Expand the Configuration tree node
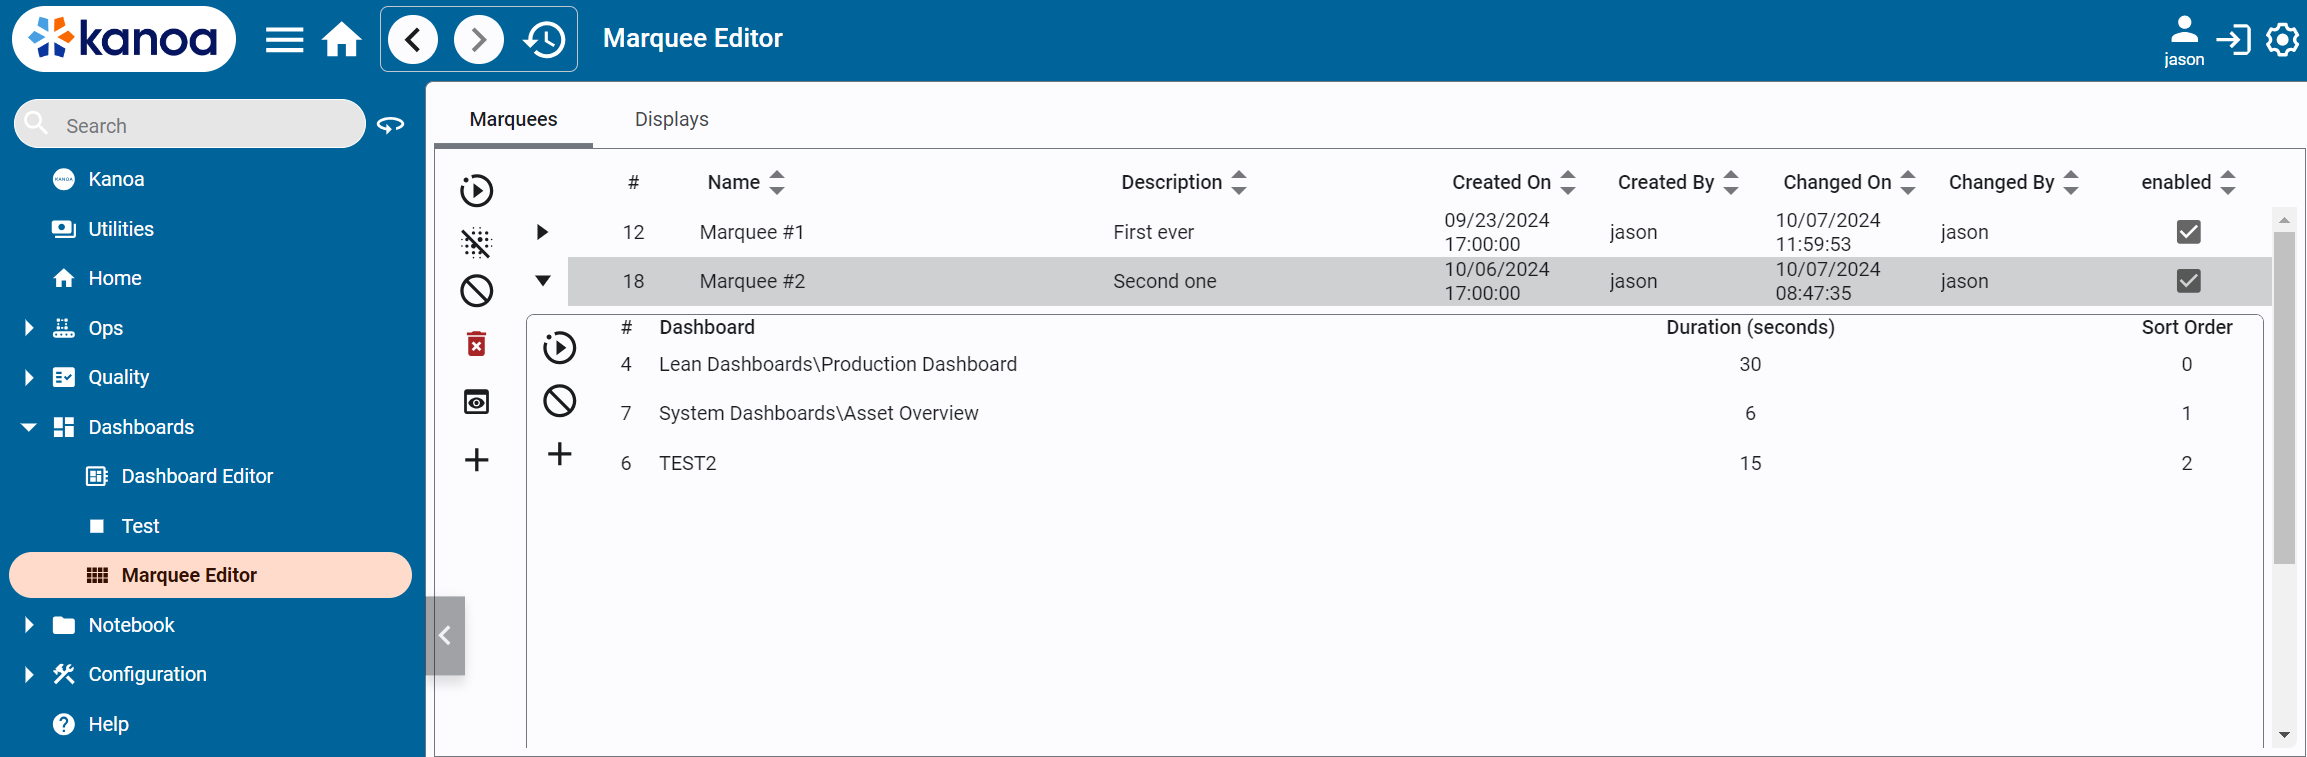2307x757 pixels. (x=29, y=674)
